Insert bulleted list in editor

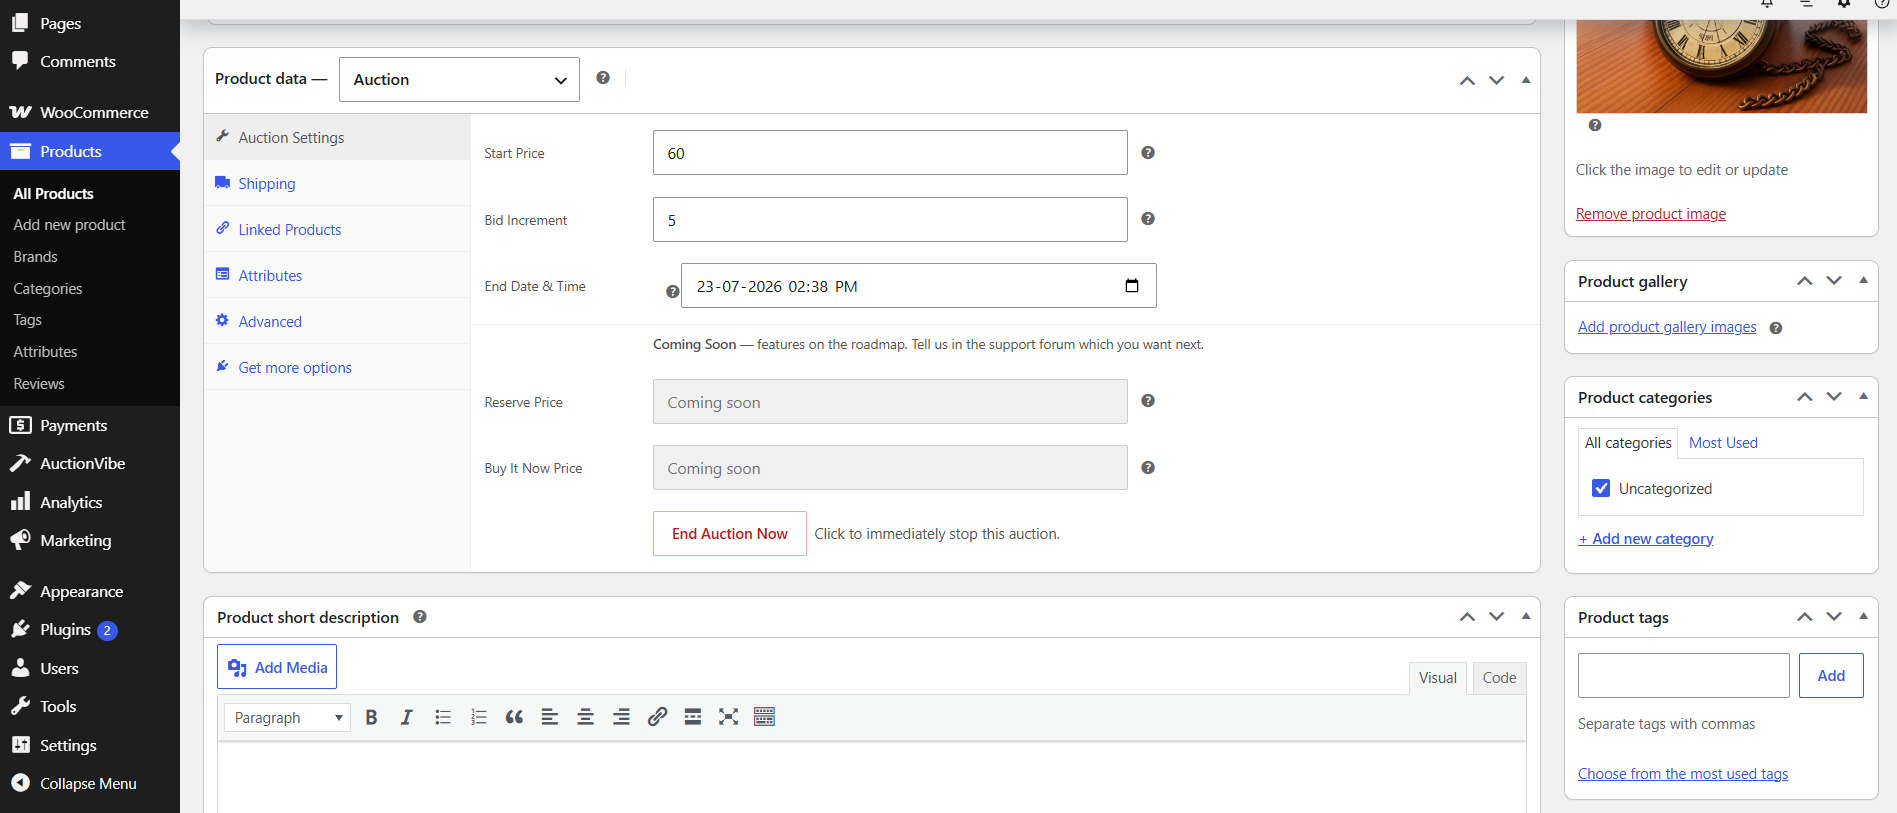click(443, 717)
